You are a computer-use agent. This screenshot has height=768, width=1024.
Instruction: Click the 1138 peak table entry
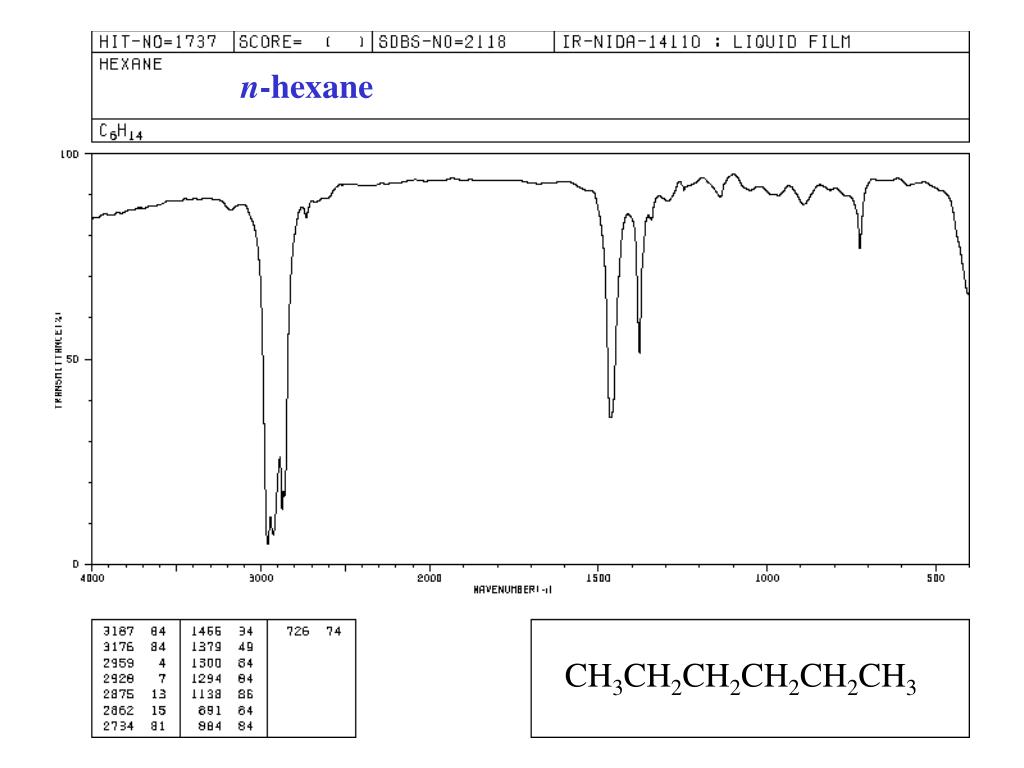coord(206,694)
